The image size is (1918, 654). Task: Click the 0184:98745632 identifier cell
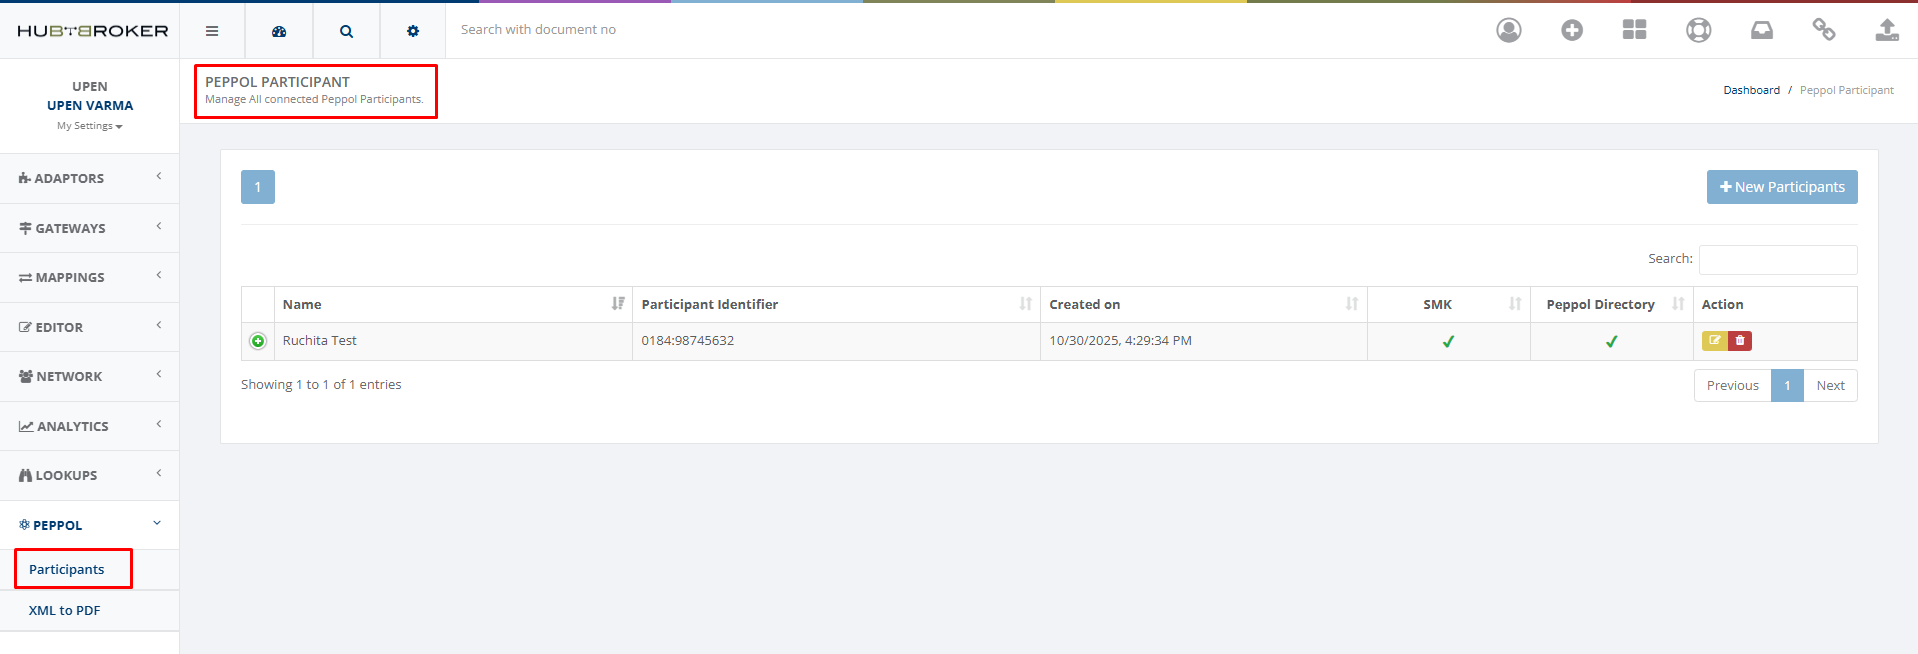[836, 341]
